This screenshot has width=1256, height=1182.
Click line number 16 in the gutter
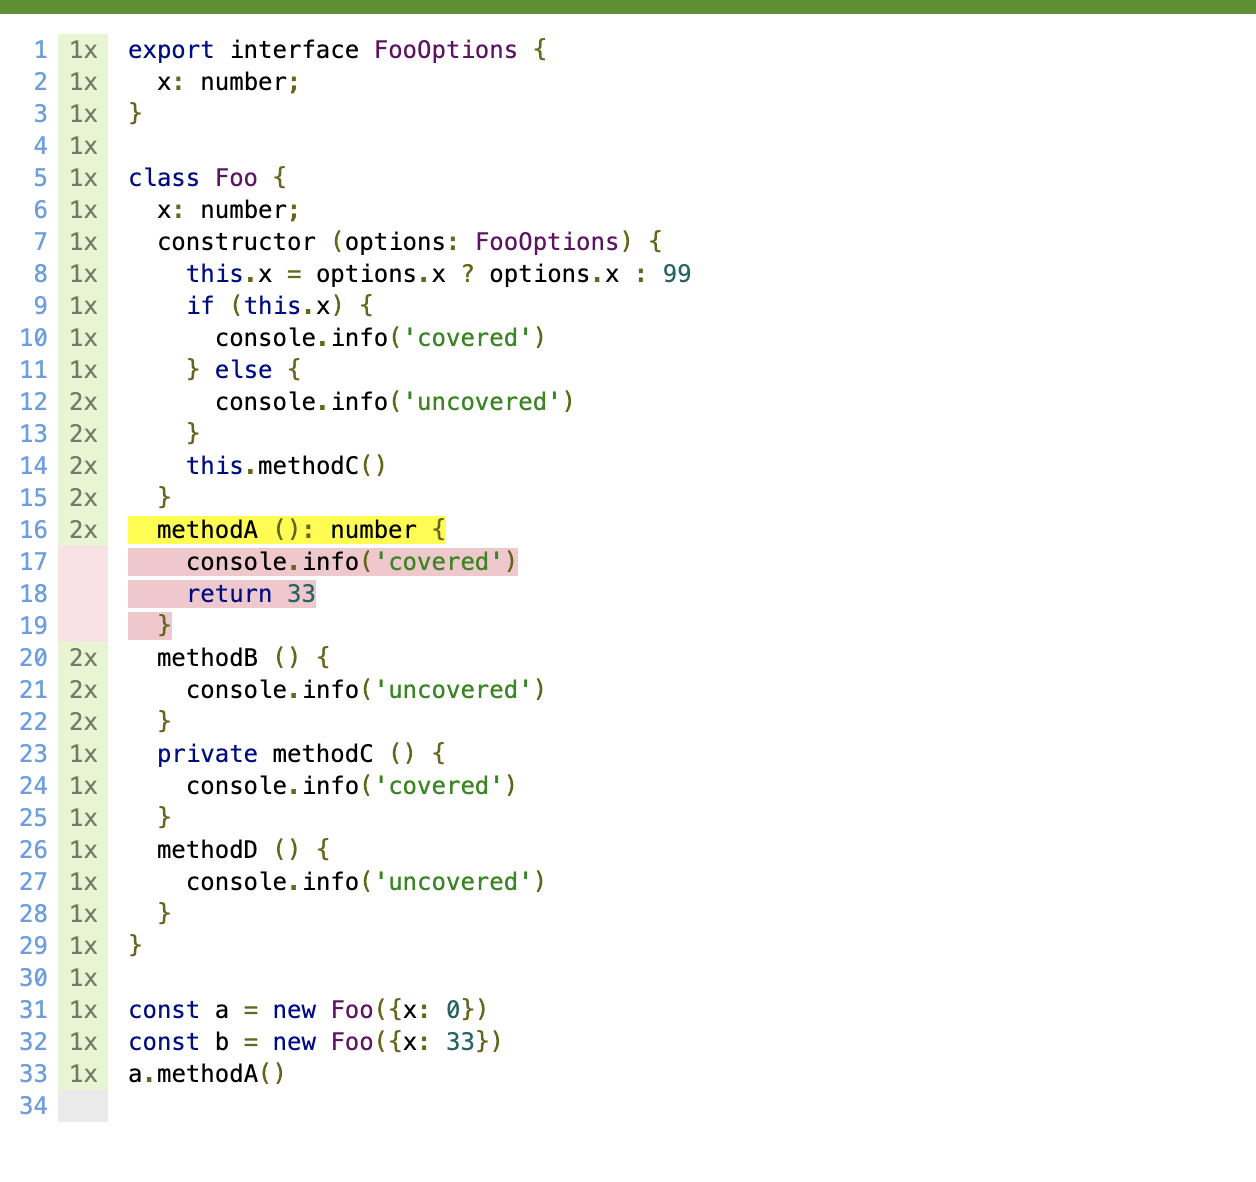[x=33, y=530]
